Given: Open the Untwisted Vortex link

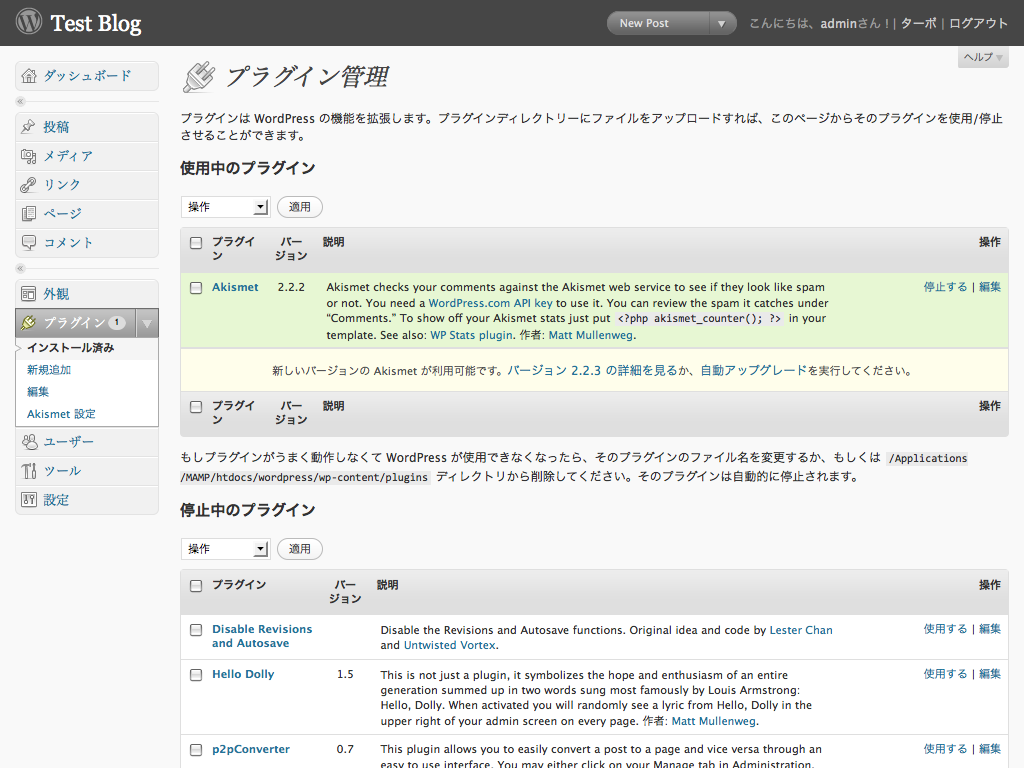Looking at the screenshot, I should [450, 645].
